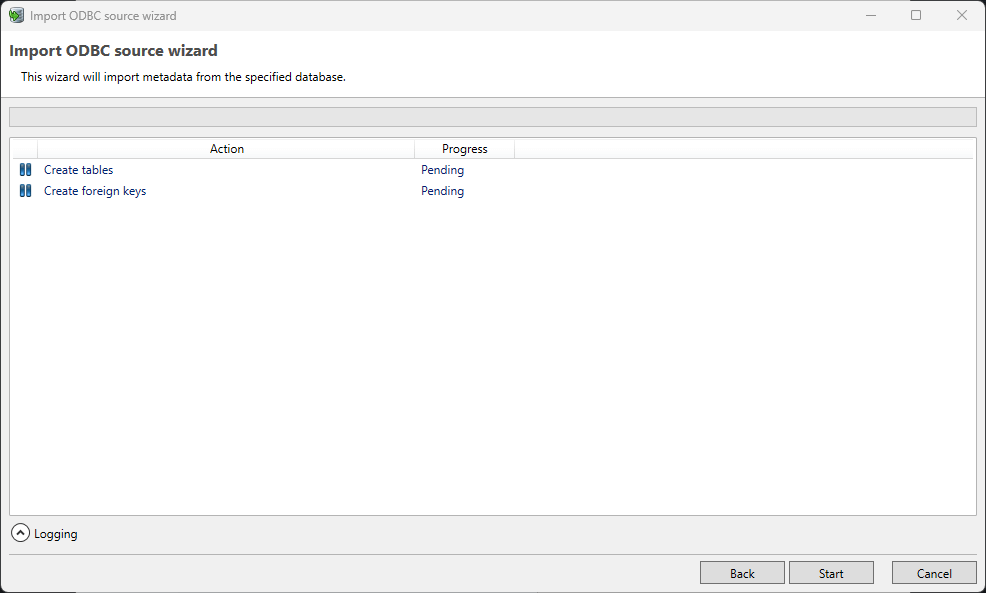Click the Pending status of Create tables
The height and width of the screenshot is (593, 986).
click(442, 170)
